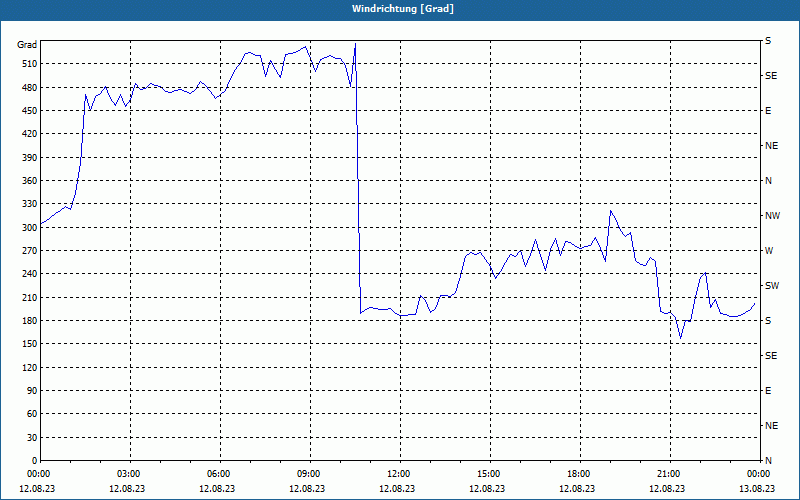Select the 21:00 time tick label
Viewport: 800px width, 500px height.
670,474
